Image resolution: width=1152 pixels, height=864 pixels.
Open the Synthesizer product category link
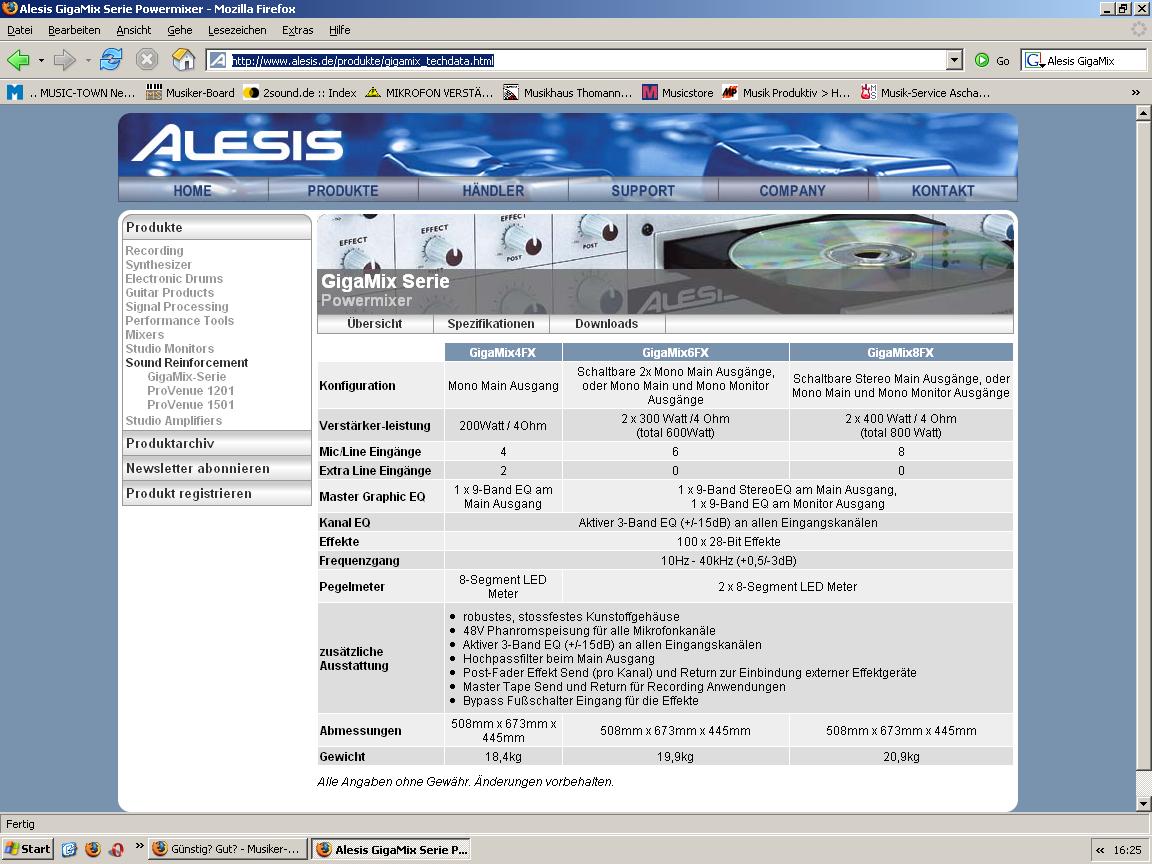pyautogui.click(x=159, y=264)
